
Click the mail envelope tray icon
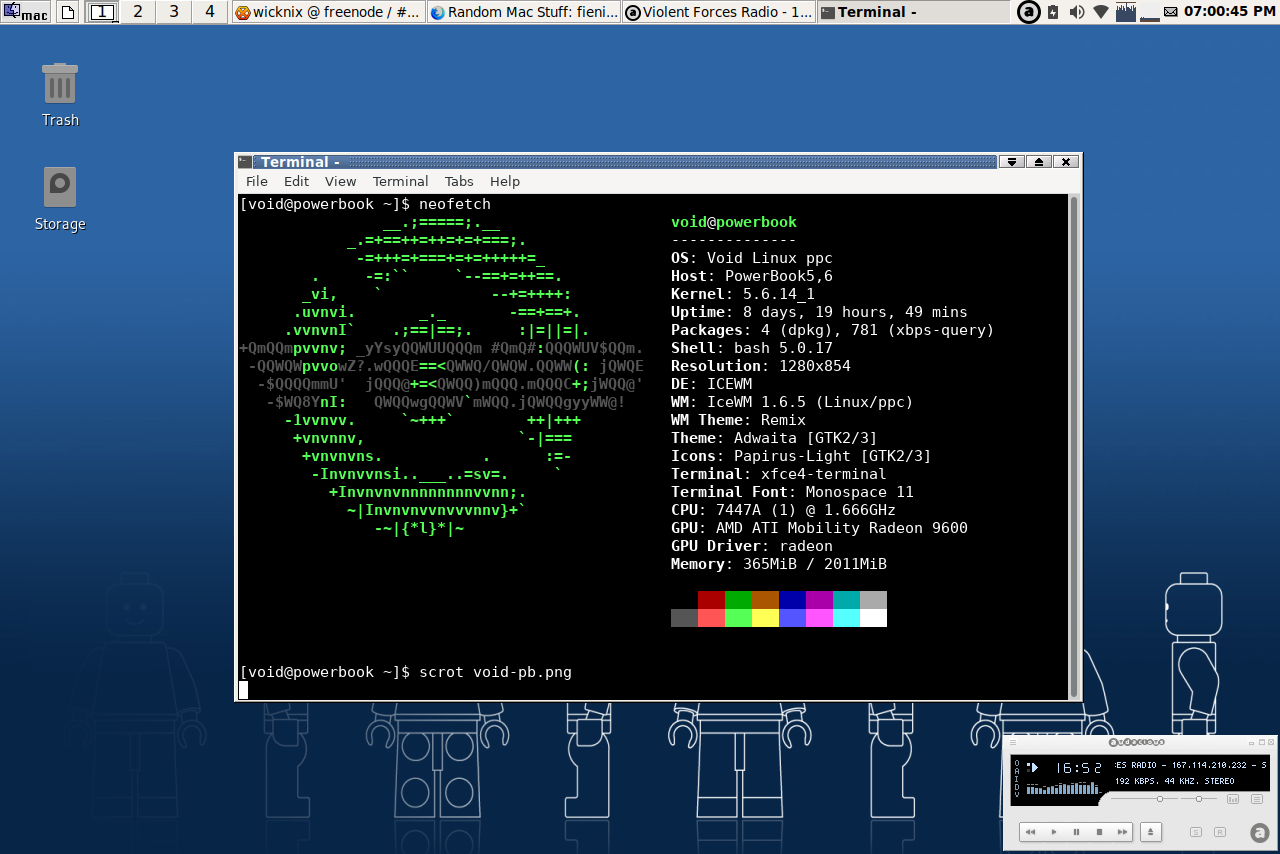point(1170,13)
